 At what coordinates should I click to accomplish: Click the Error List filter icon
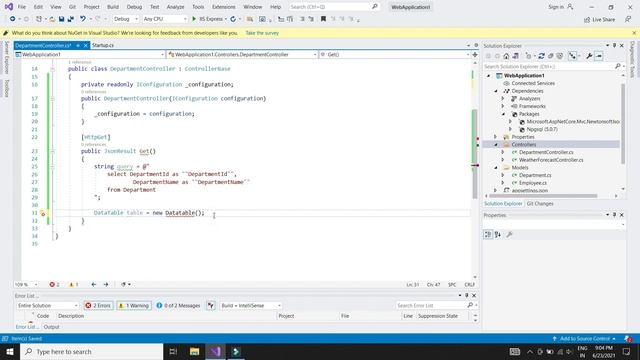(211, 305)
